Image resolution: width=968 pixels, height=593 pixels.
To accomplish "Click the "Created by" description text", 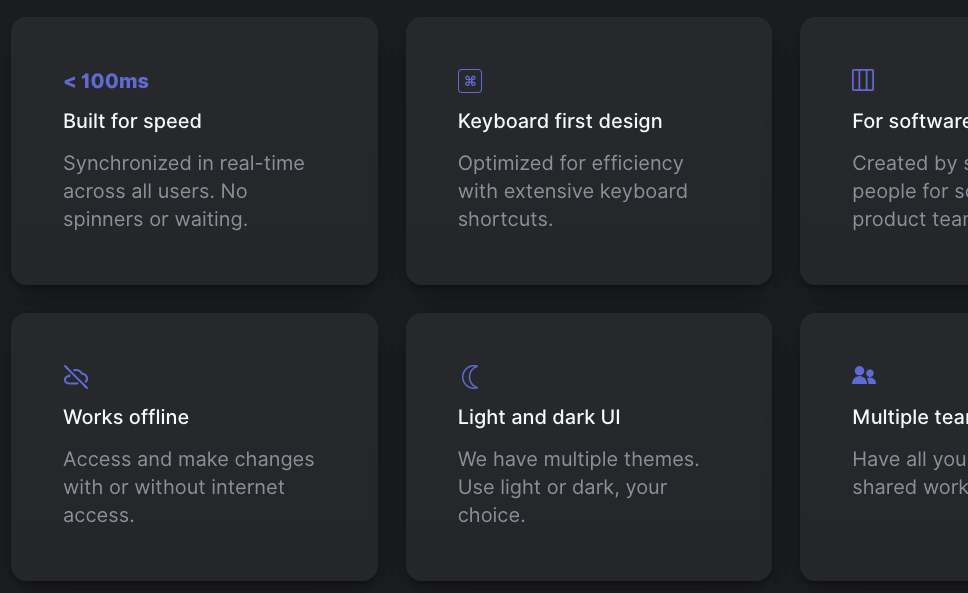I will (908, 163).
